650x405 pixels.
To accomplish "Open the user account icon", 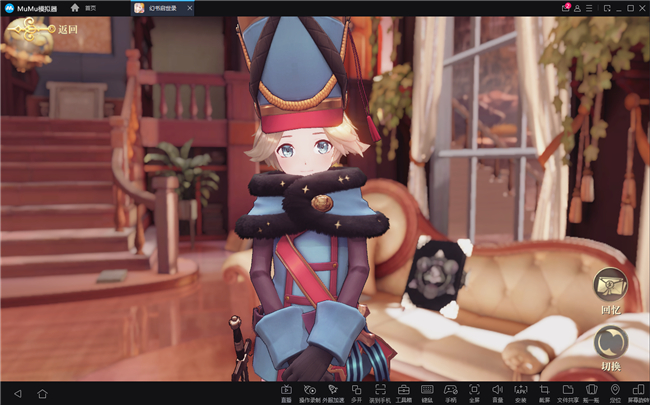I will 577,8.
